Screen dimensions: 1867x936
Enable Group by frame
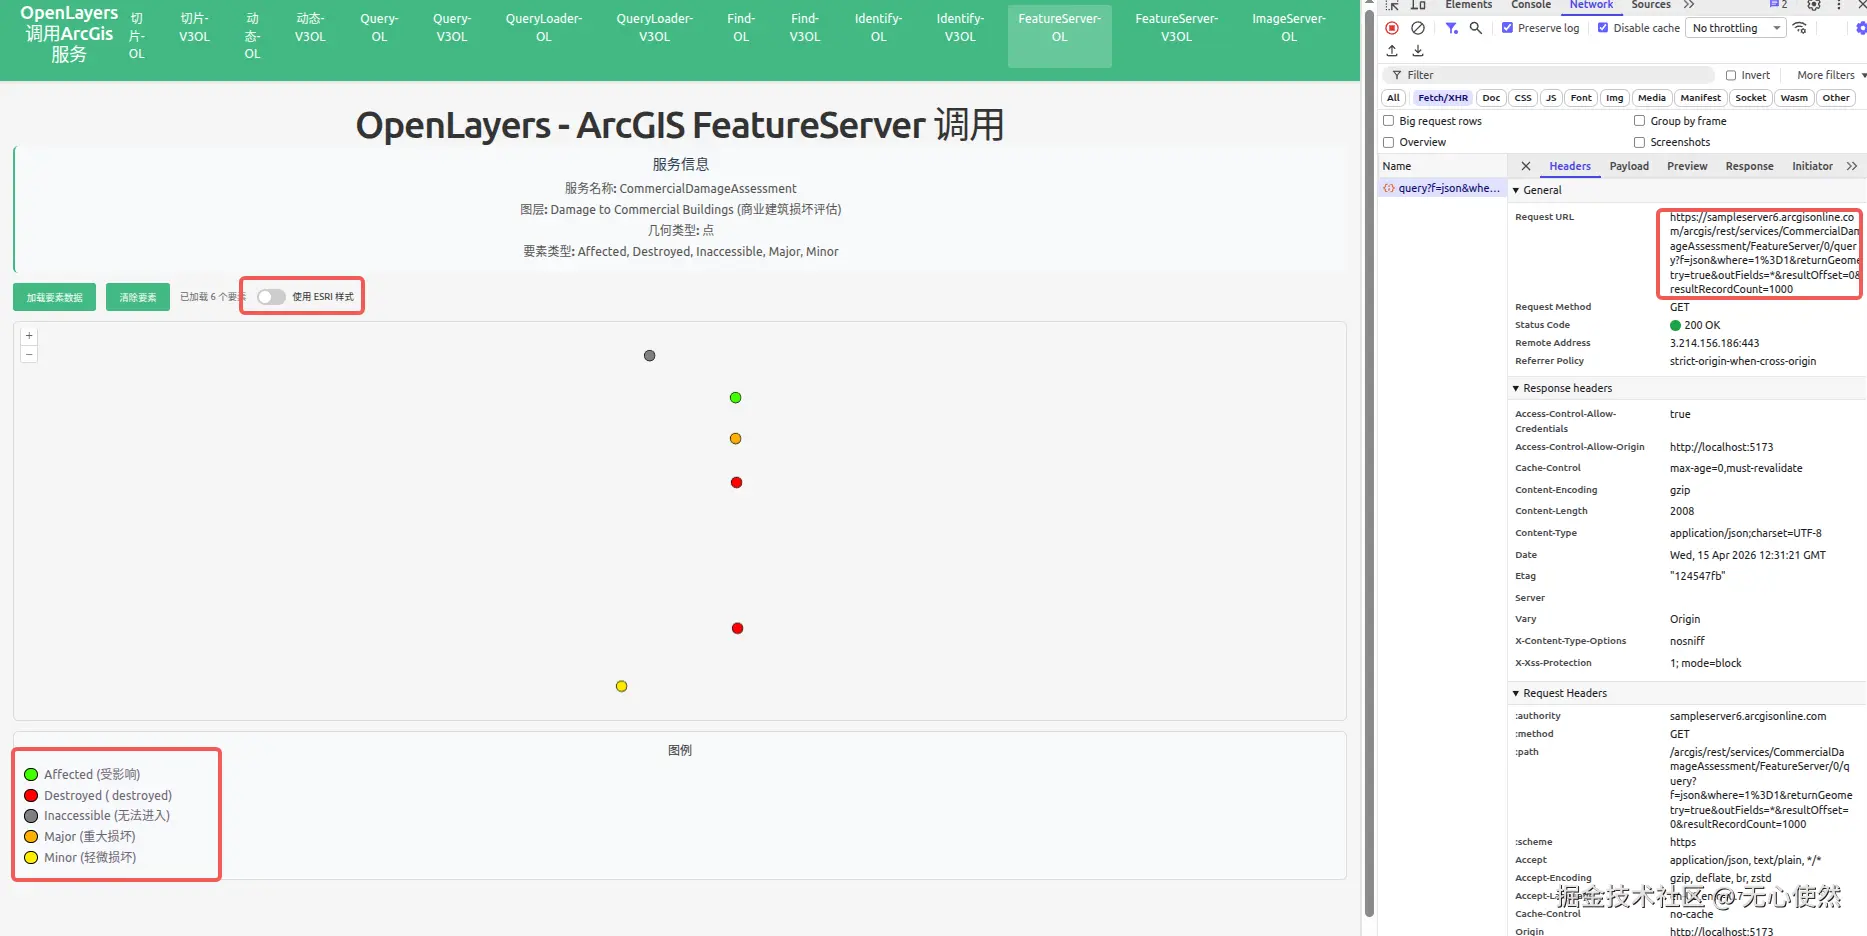(x=1639, y=121)
